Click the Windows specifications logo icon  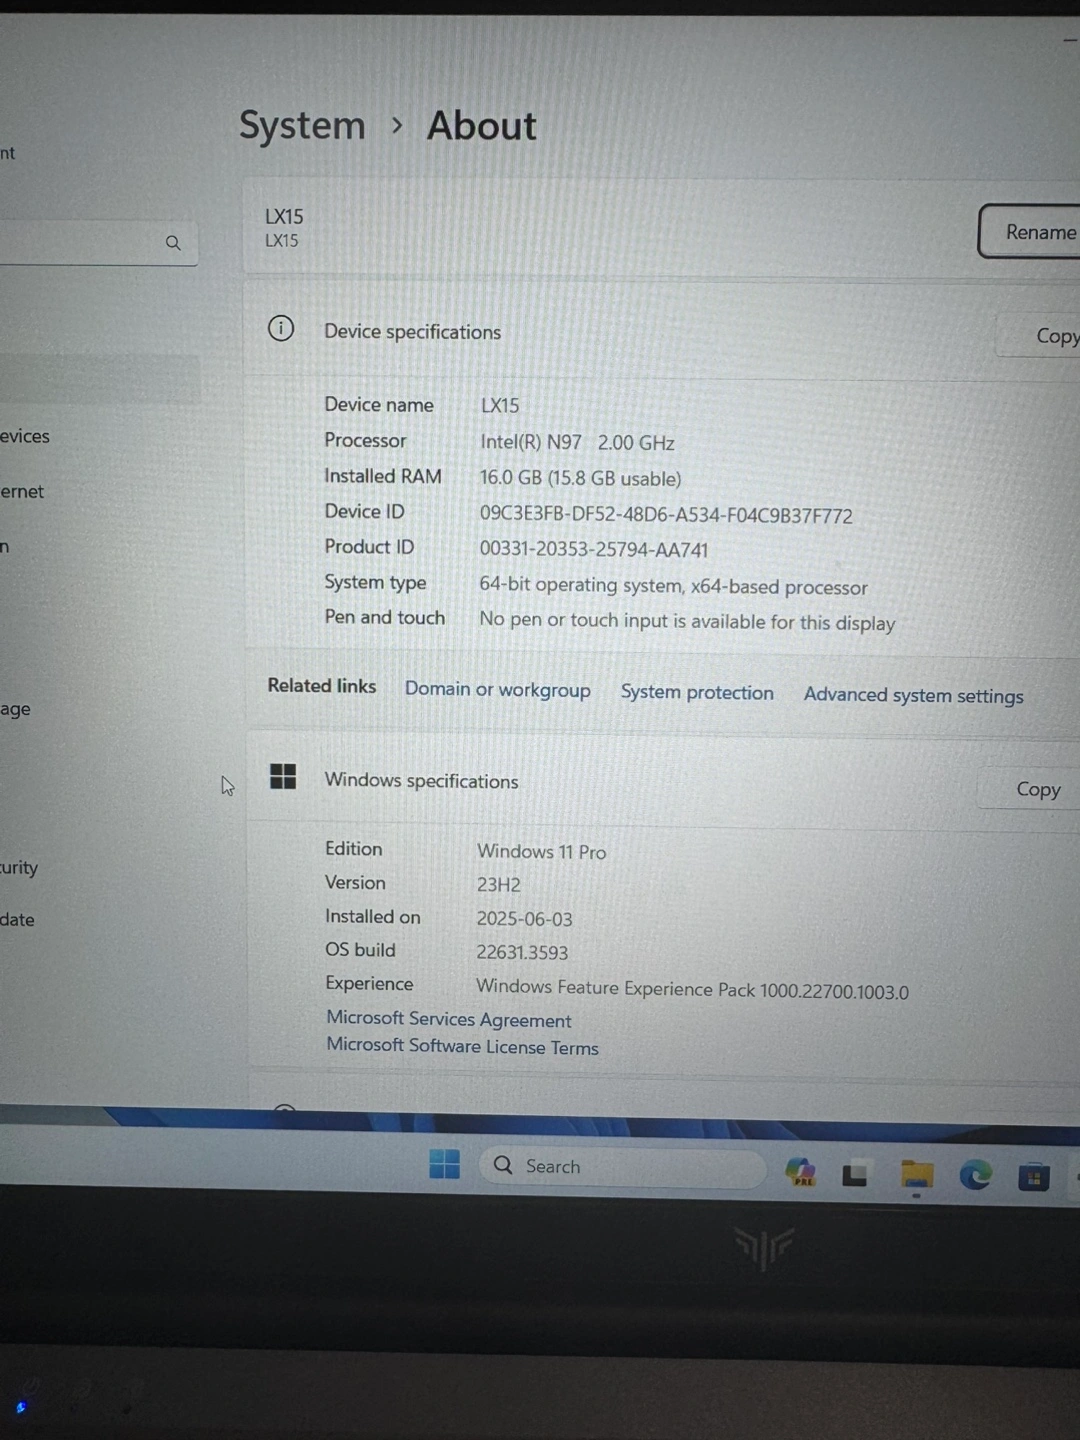click(x=283, y=776)
